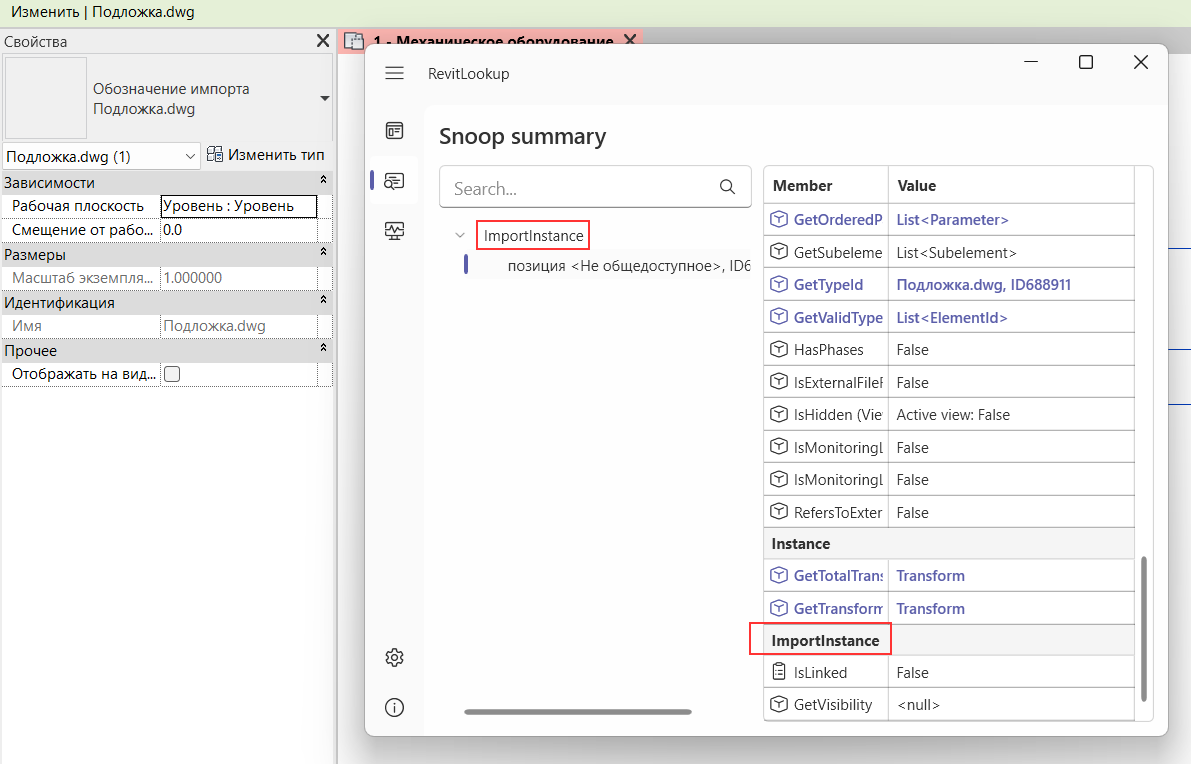Click the ImportInstance group header in table

(949, 640)
